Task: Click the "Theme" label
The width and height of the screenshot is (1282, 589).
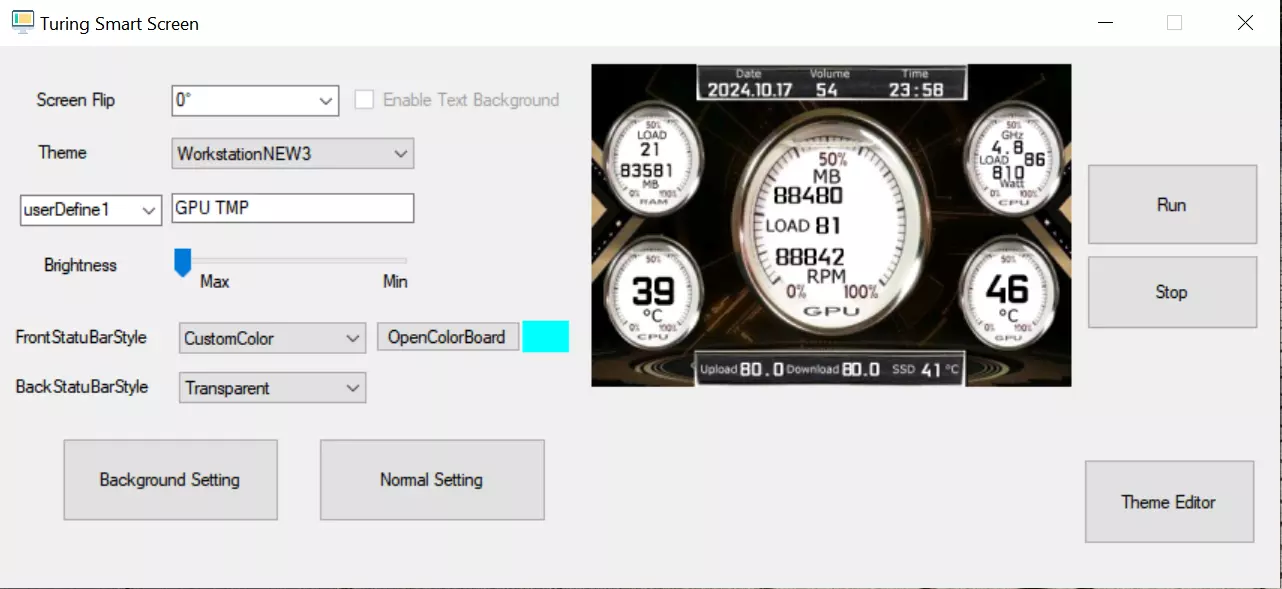Action: (63, 152)
